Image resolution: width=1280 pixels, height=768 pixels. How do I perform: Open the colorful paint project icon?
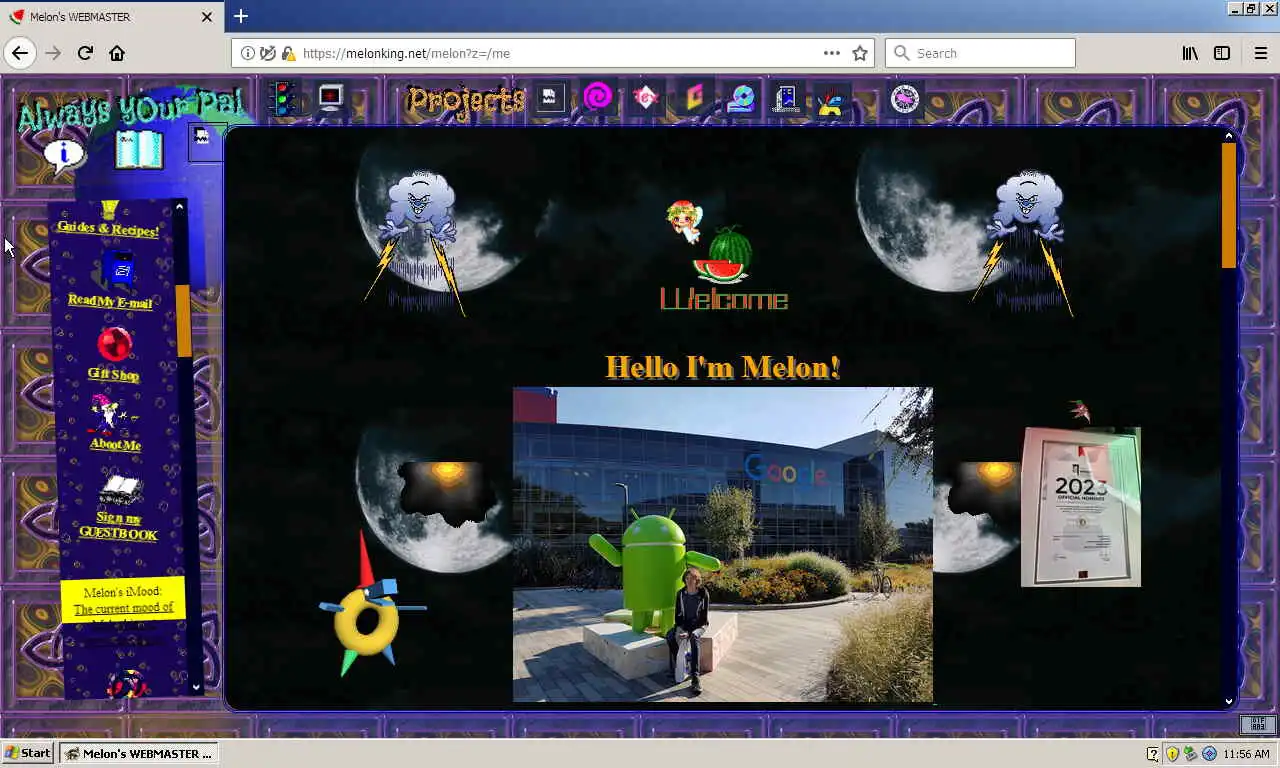coord(830,99)
